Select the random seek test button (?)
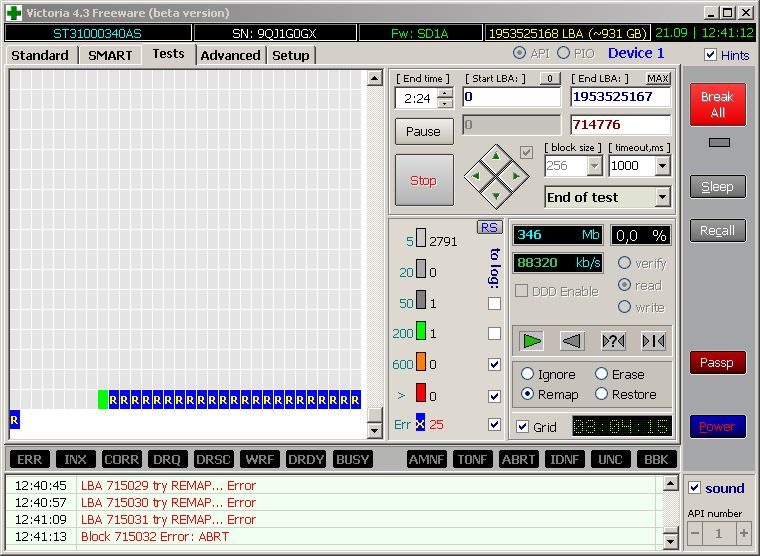This screenshot has height=556, width=760. pyautogui.click(x=613, y=341)
